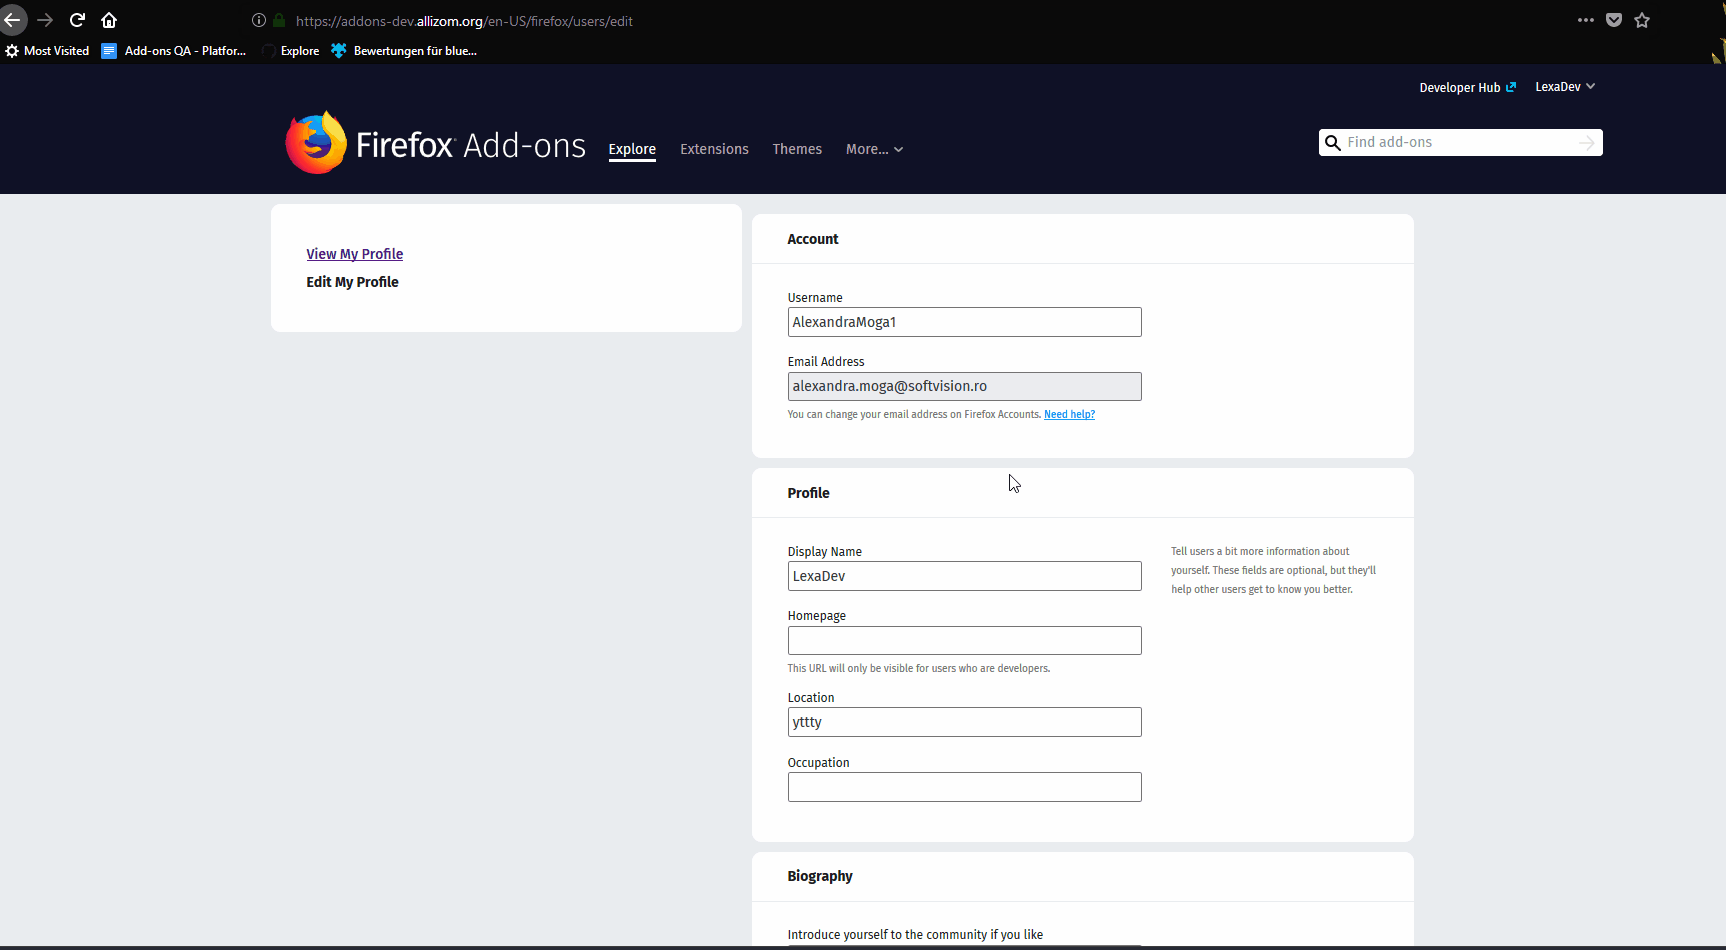Open the Bewertungen für blue... bookmark
The width and height of the screenshot is (1726, 950).
pyautogui.click(x=404, y=51)
